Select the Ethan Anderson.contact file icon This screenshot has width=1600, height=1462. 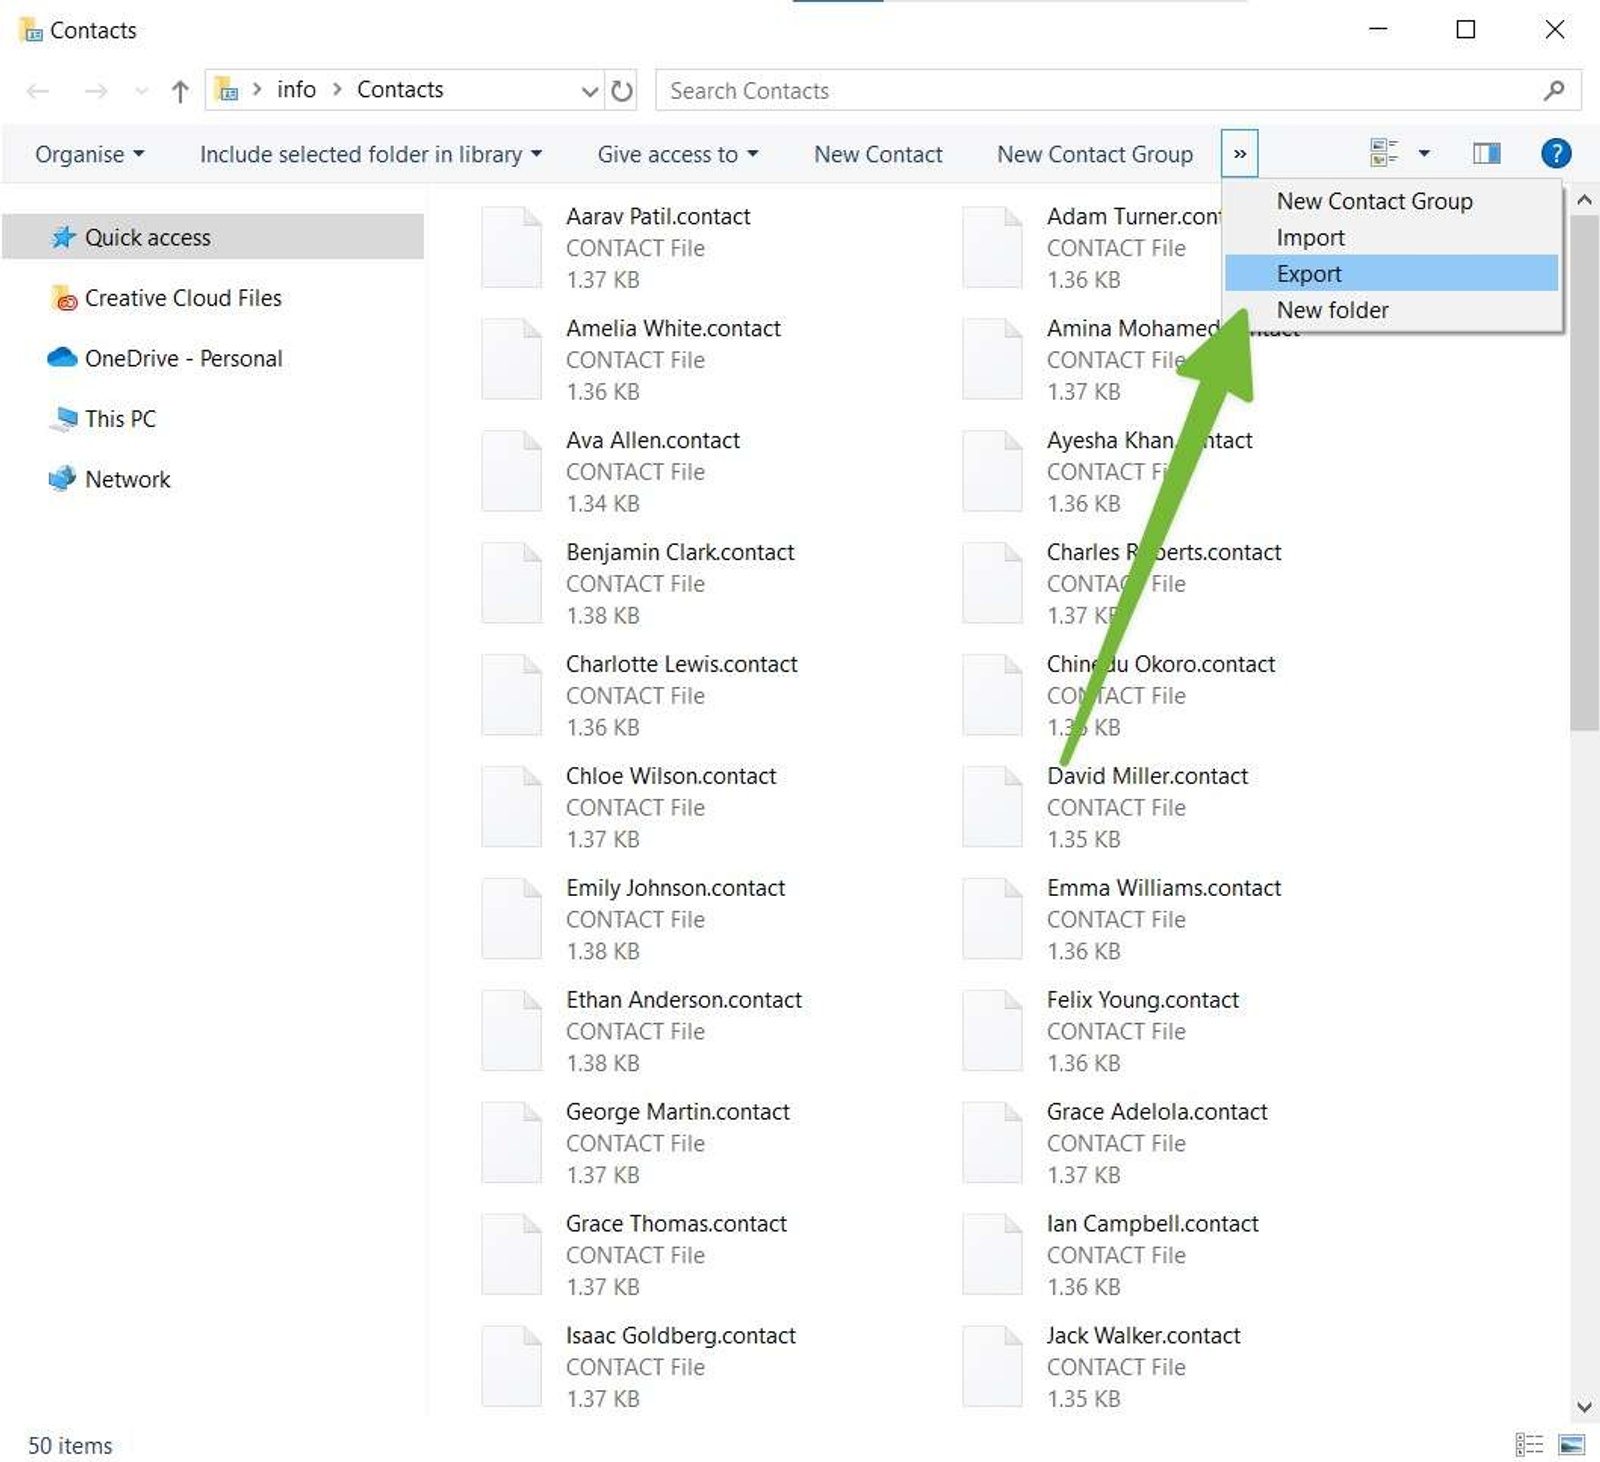click(x=512, y=1031)
